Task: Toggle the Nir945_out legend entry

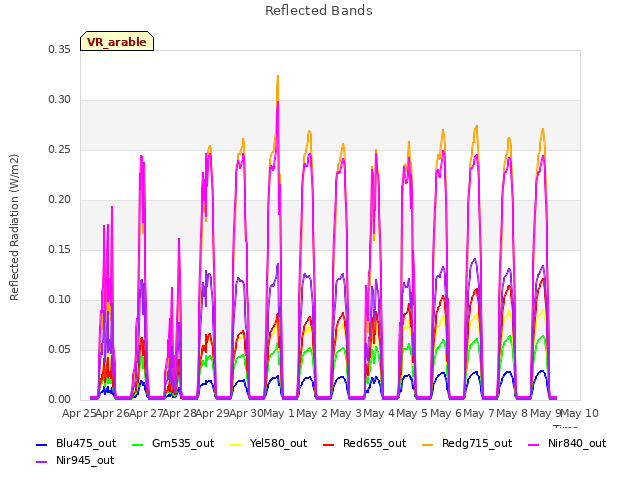Action: tap(75, 460)
